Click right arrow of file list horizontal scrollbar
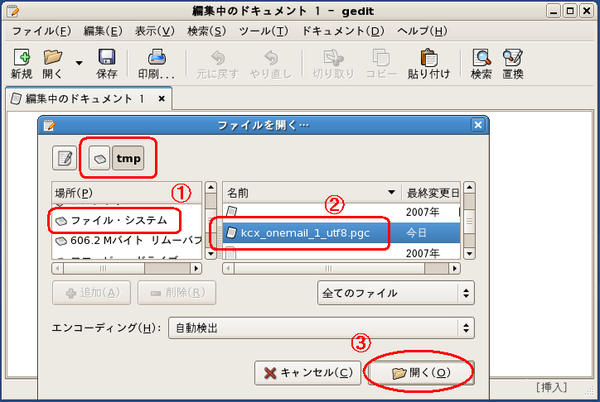Viewport: 600px width, 402px height. [x=455, y=269]
